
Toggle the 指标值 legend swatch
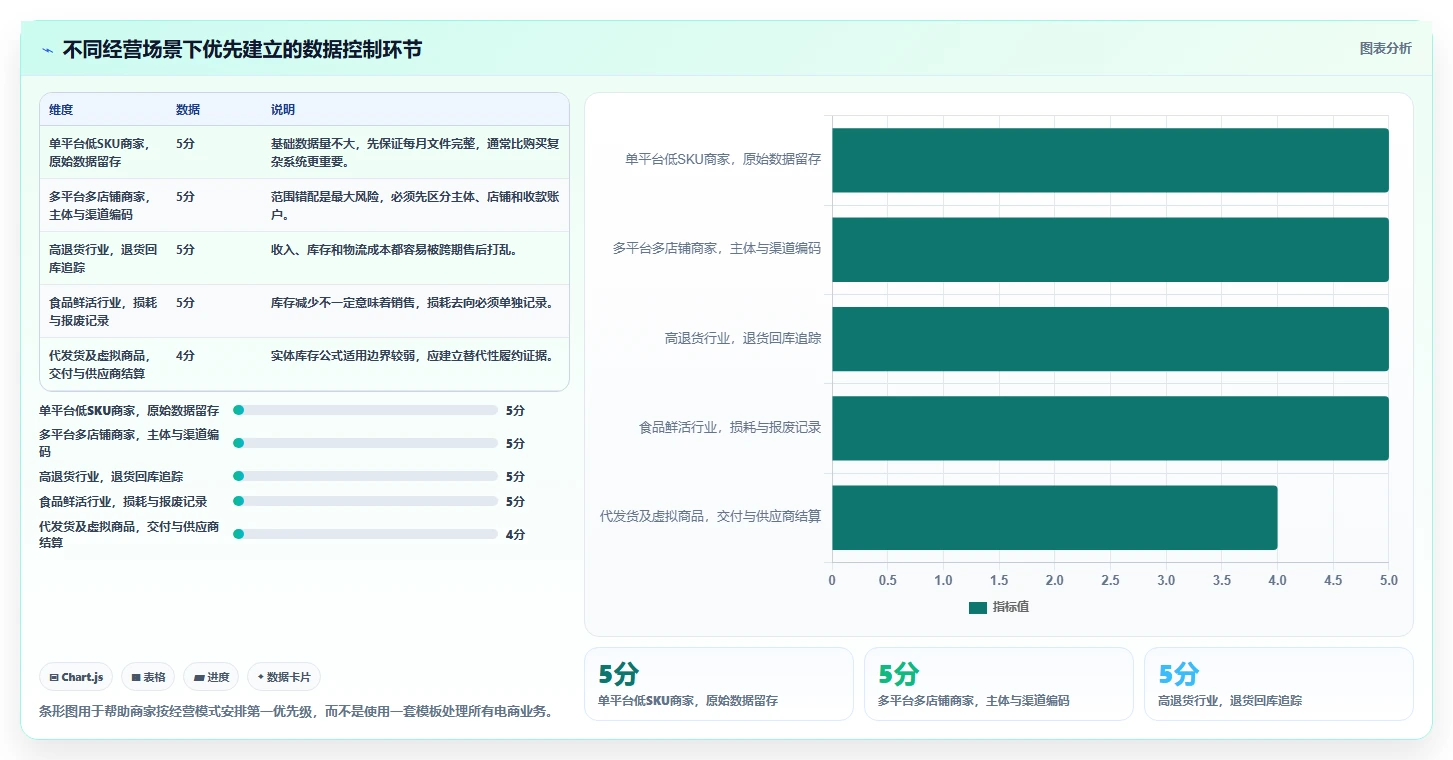(x=977, y=608)
